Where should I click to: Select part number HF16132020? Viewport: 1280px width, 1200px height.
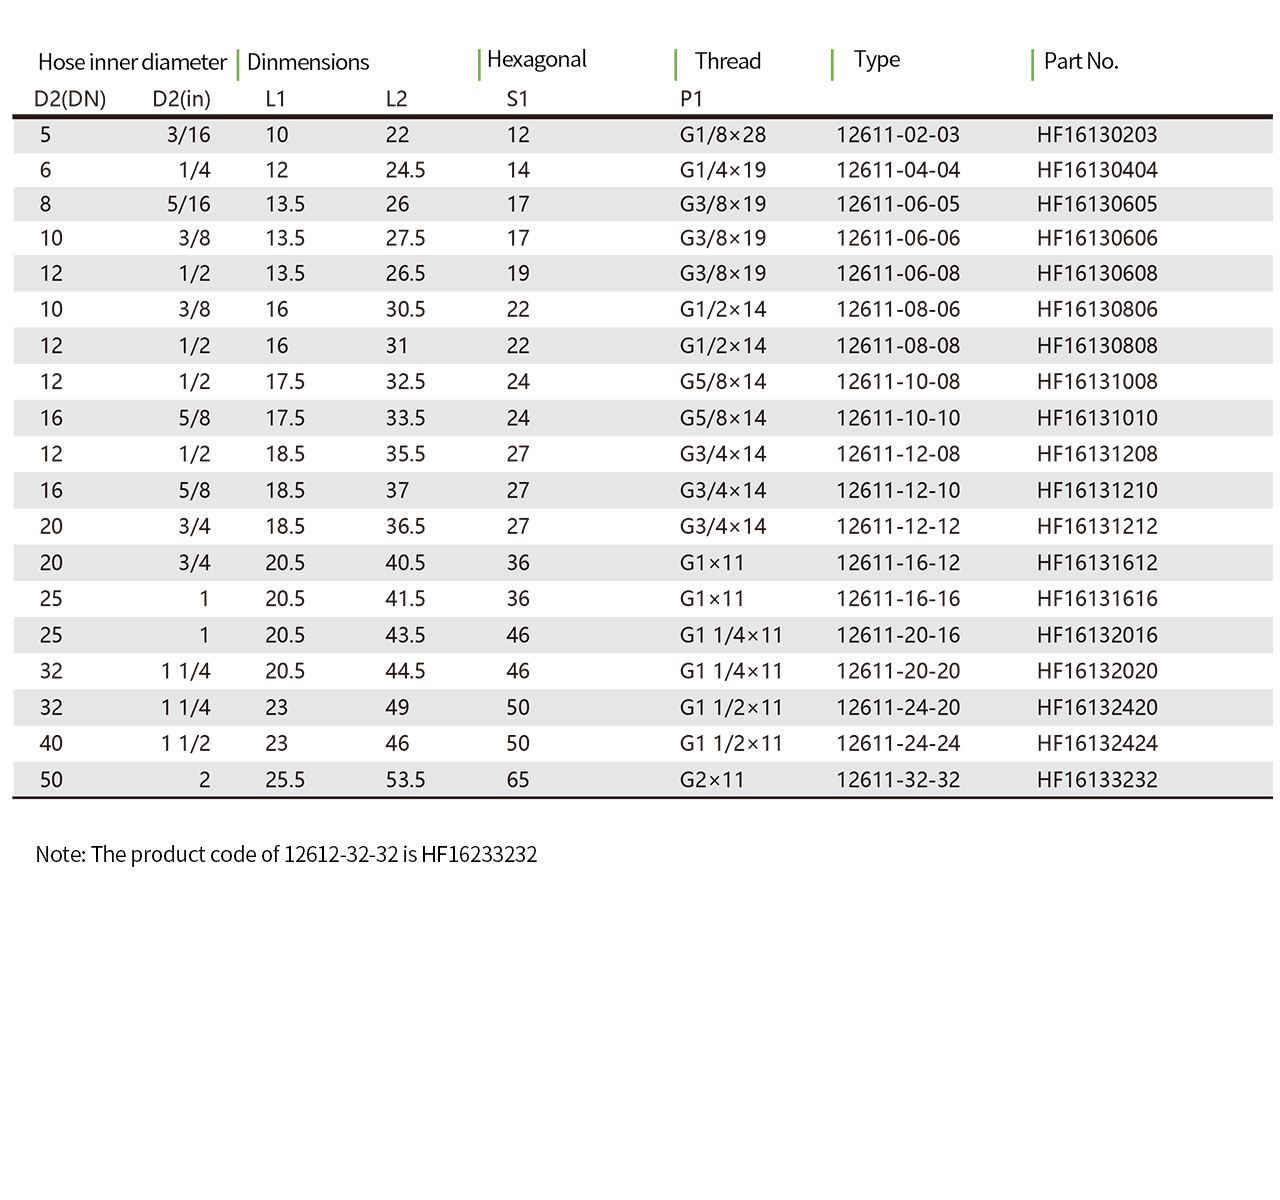point(1097,671)
